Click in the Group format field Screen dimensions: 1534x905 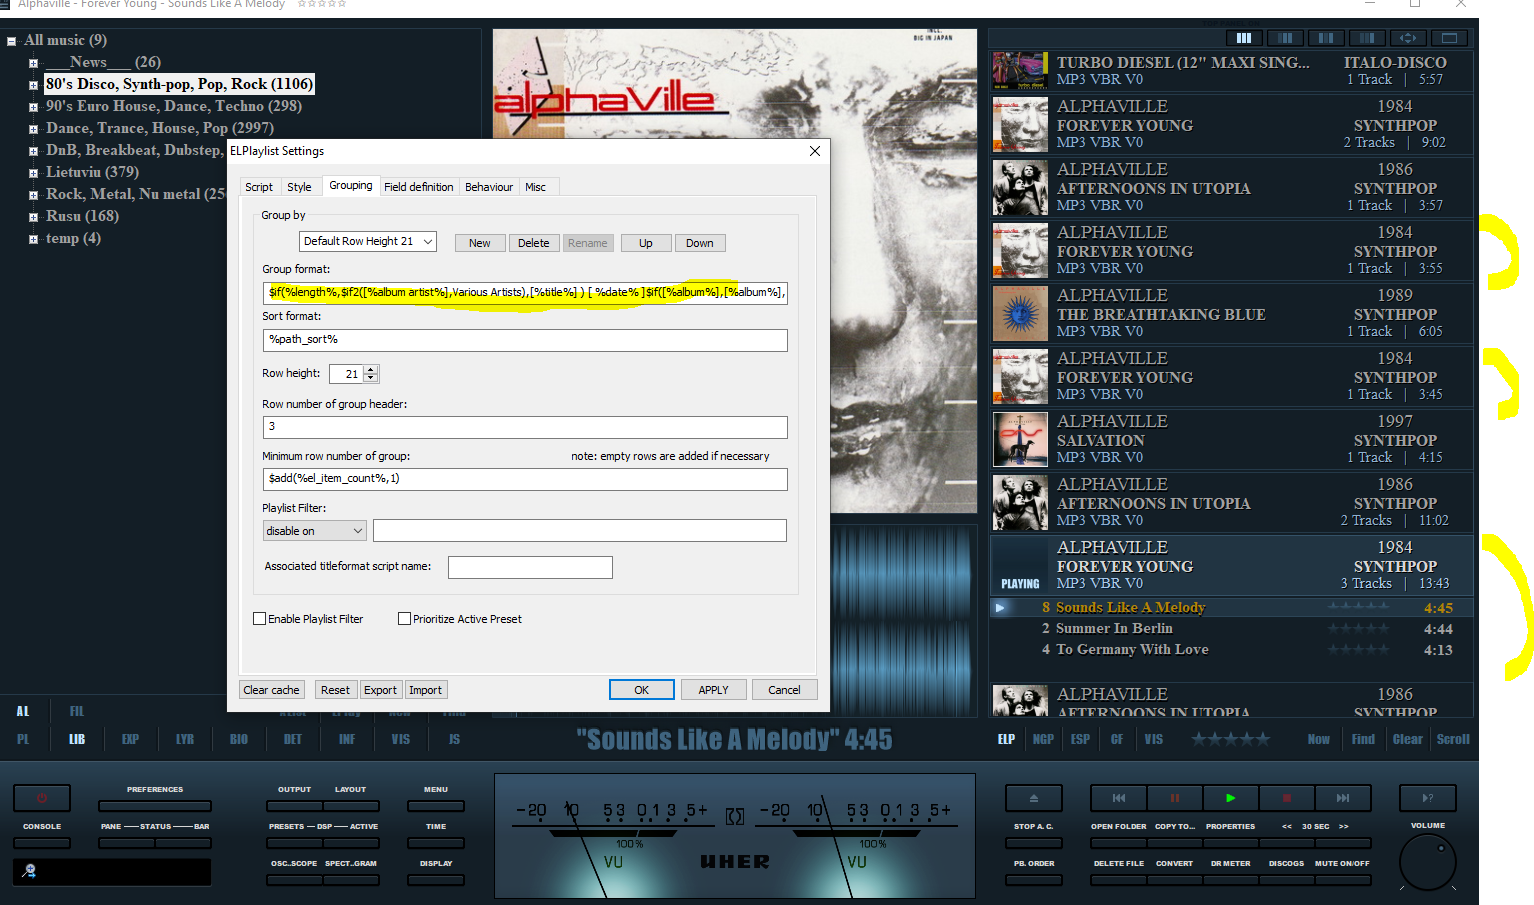click(x=525, y=292)
